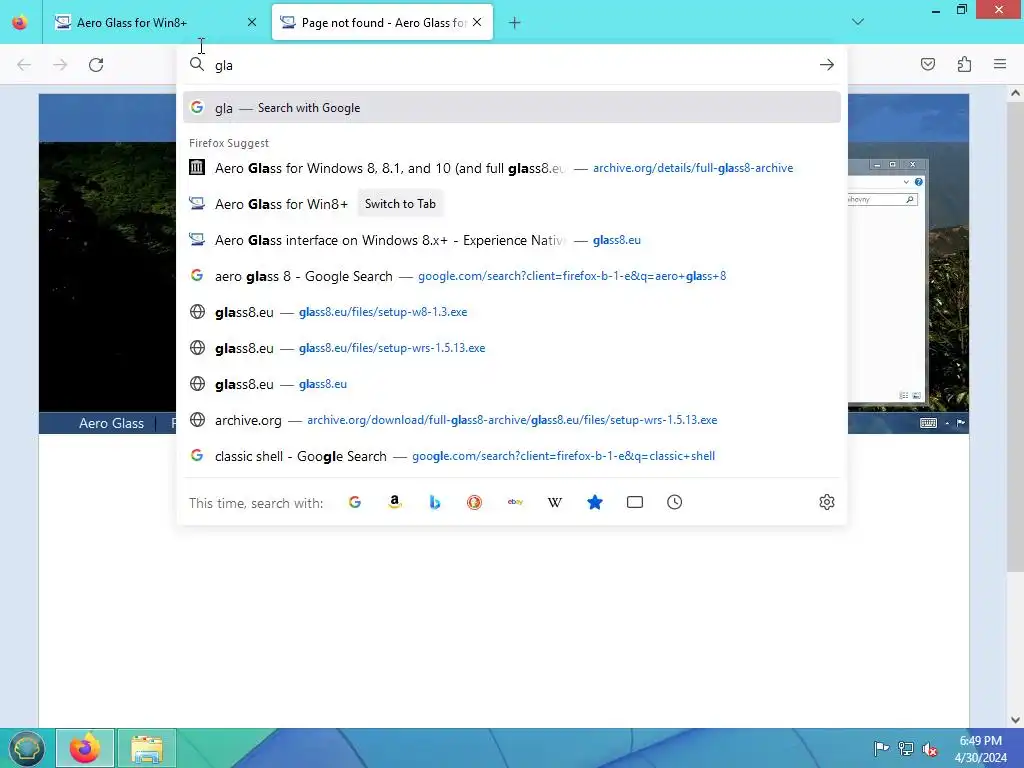This screenshot has width=1024, height=768.
Task: Search with Google engine icon
Action: pos(355,502)
